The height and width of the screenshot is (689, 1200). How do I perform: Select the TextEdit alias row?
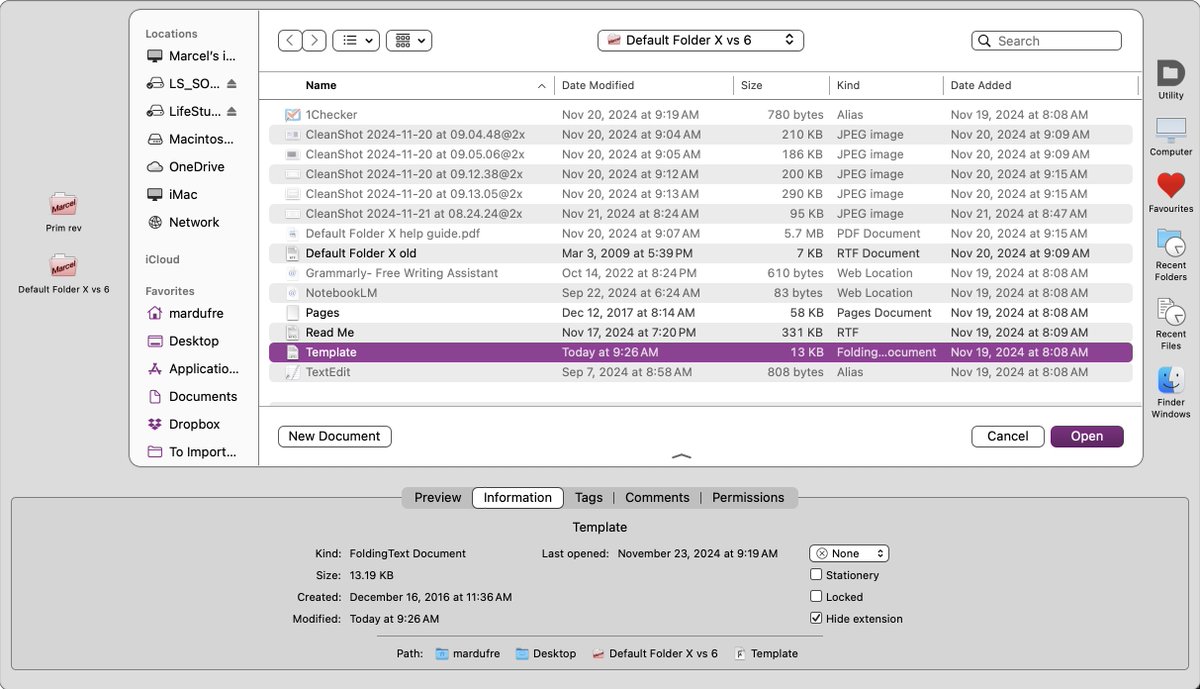point(700,372)
